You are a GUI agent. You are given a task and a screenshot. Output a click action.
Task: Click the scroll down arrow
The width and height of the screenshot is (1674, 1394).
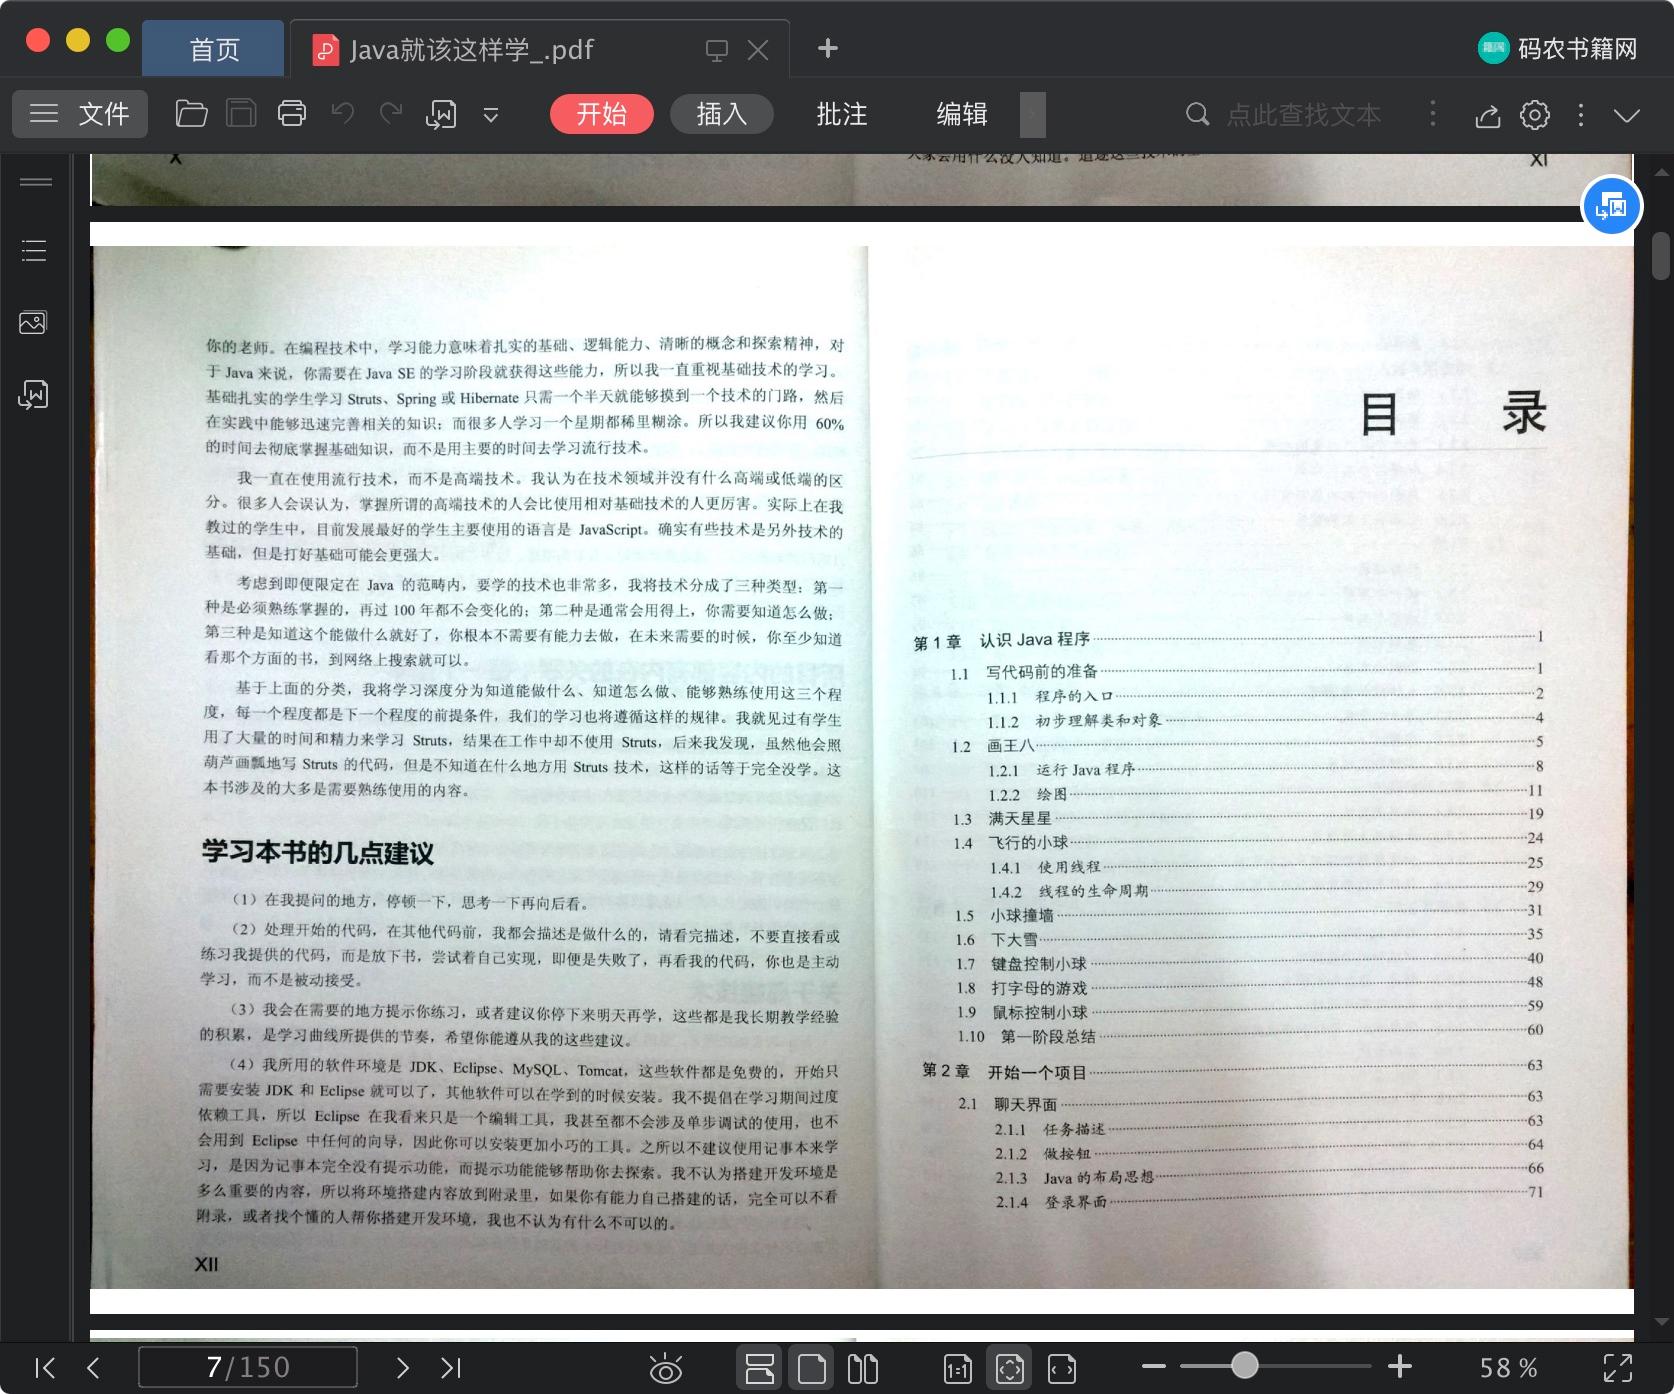click(1661, 1321)
